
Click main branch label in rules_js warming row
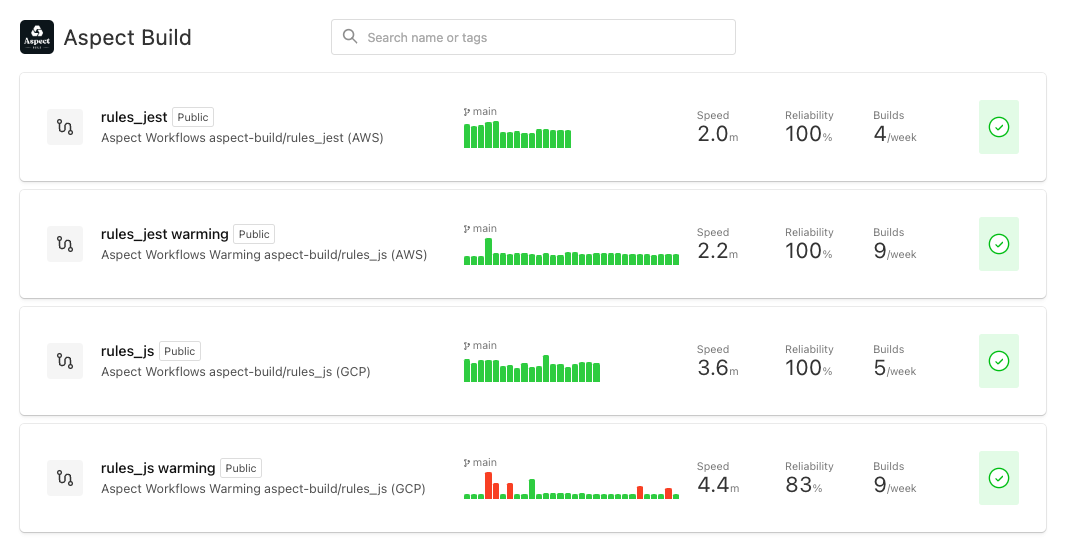[x=484, y=463]
